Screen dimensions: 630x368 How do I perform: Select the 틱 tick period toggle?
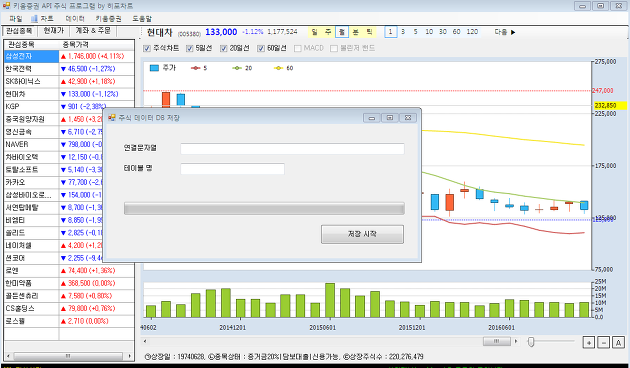pos(369,32)
